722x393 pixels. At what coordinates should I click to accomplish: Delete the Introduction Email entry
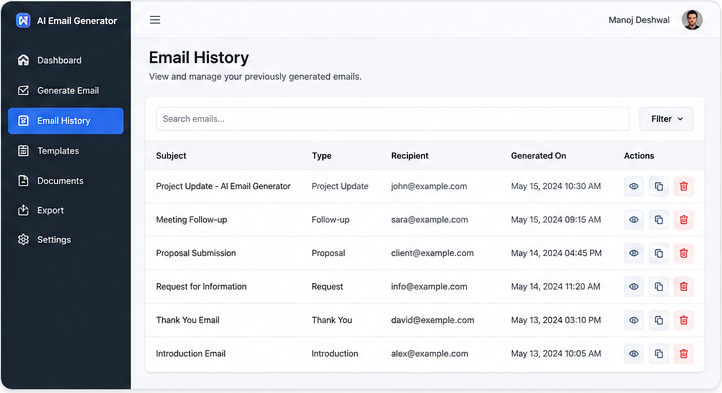pyautogui.click(x=683, y=353)
